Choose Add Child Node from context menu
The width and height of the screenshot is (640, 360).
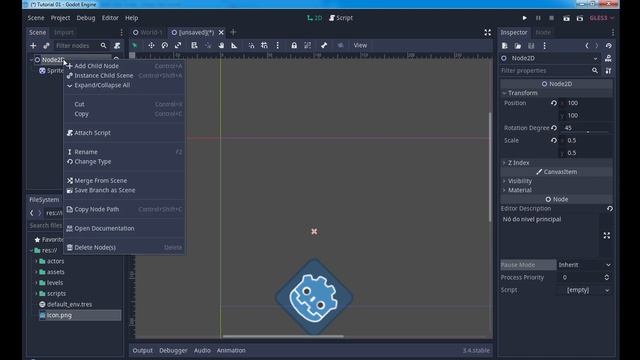click(x=124, y=66)
